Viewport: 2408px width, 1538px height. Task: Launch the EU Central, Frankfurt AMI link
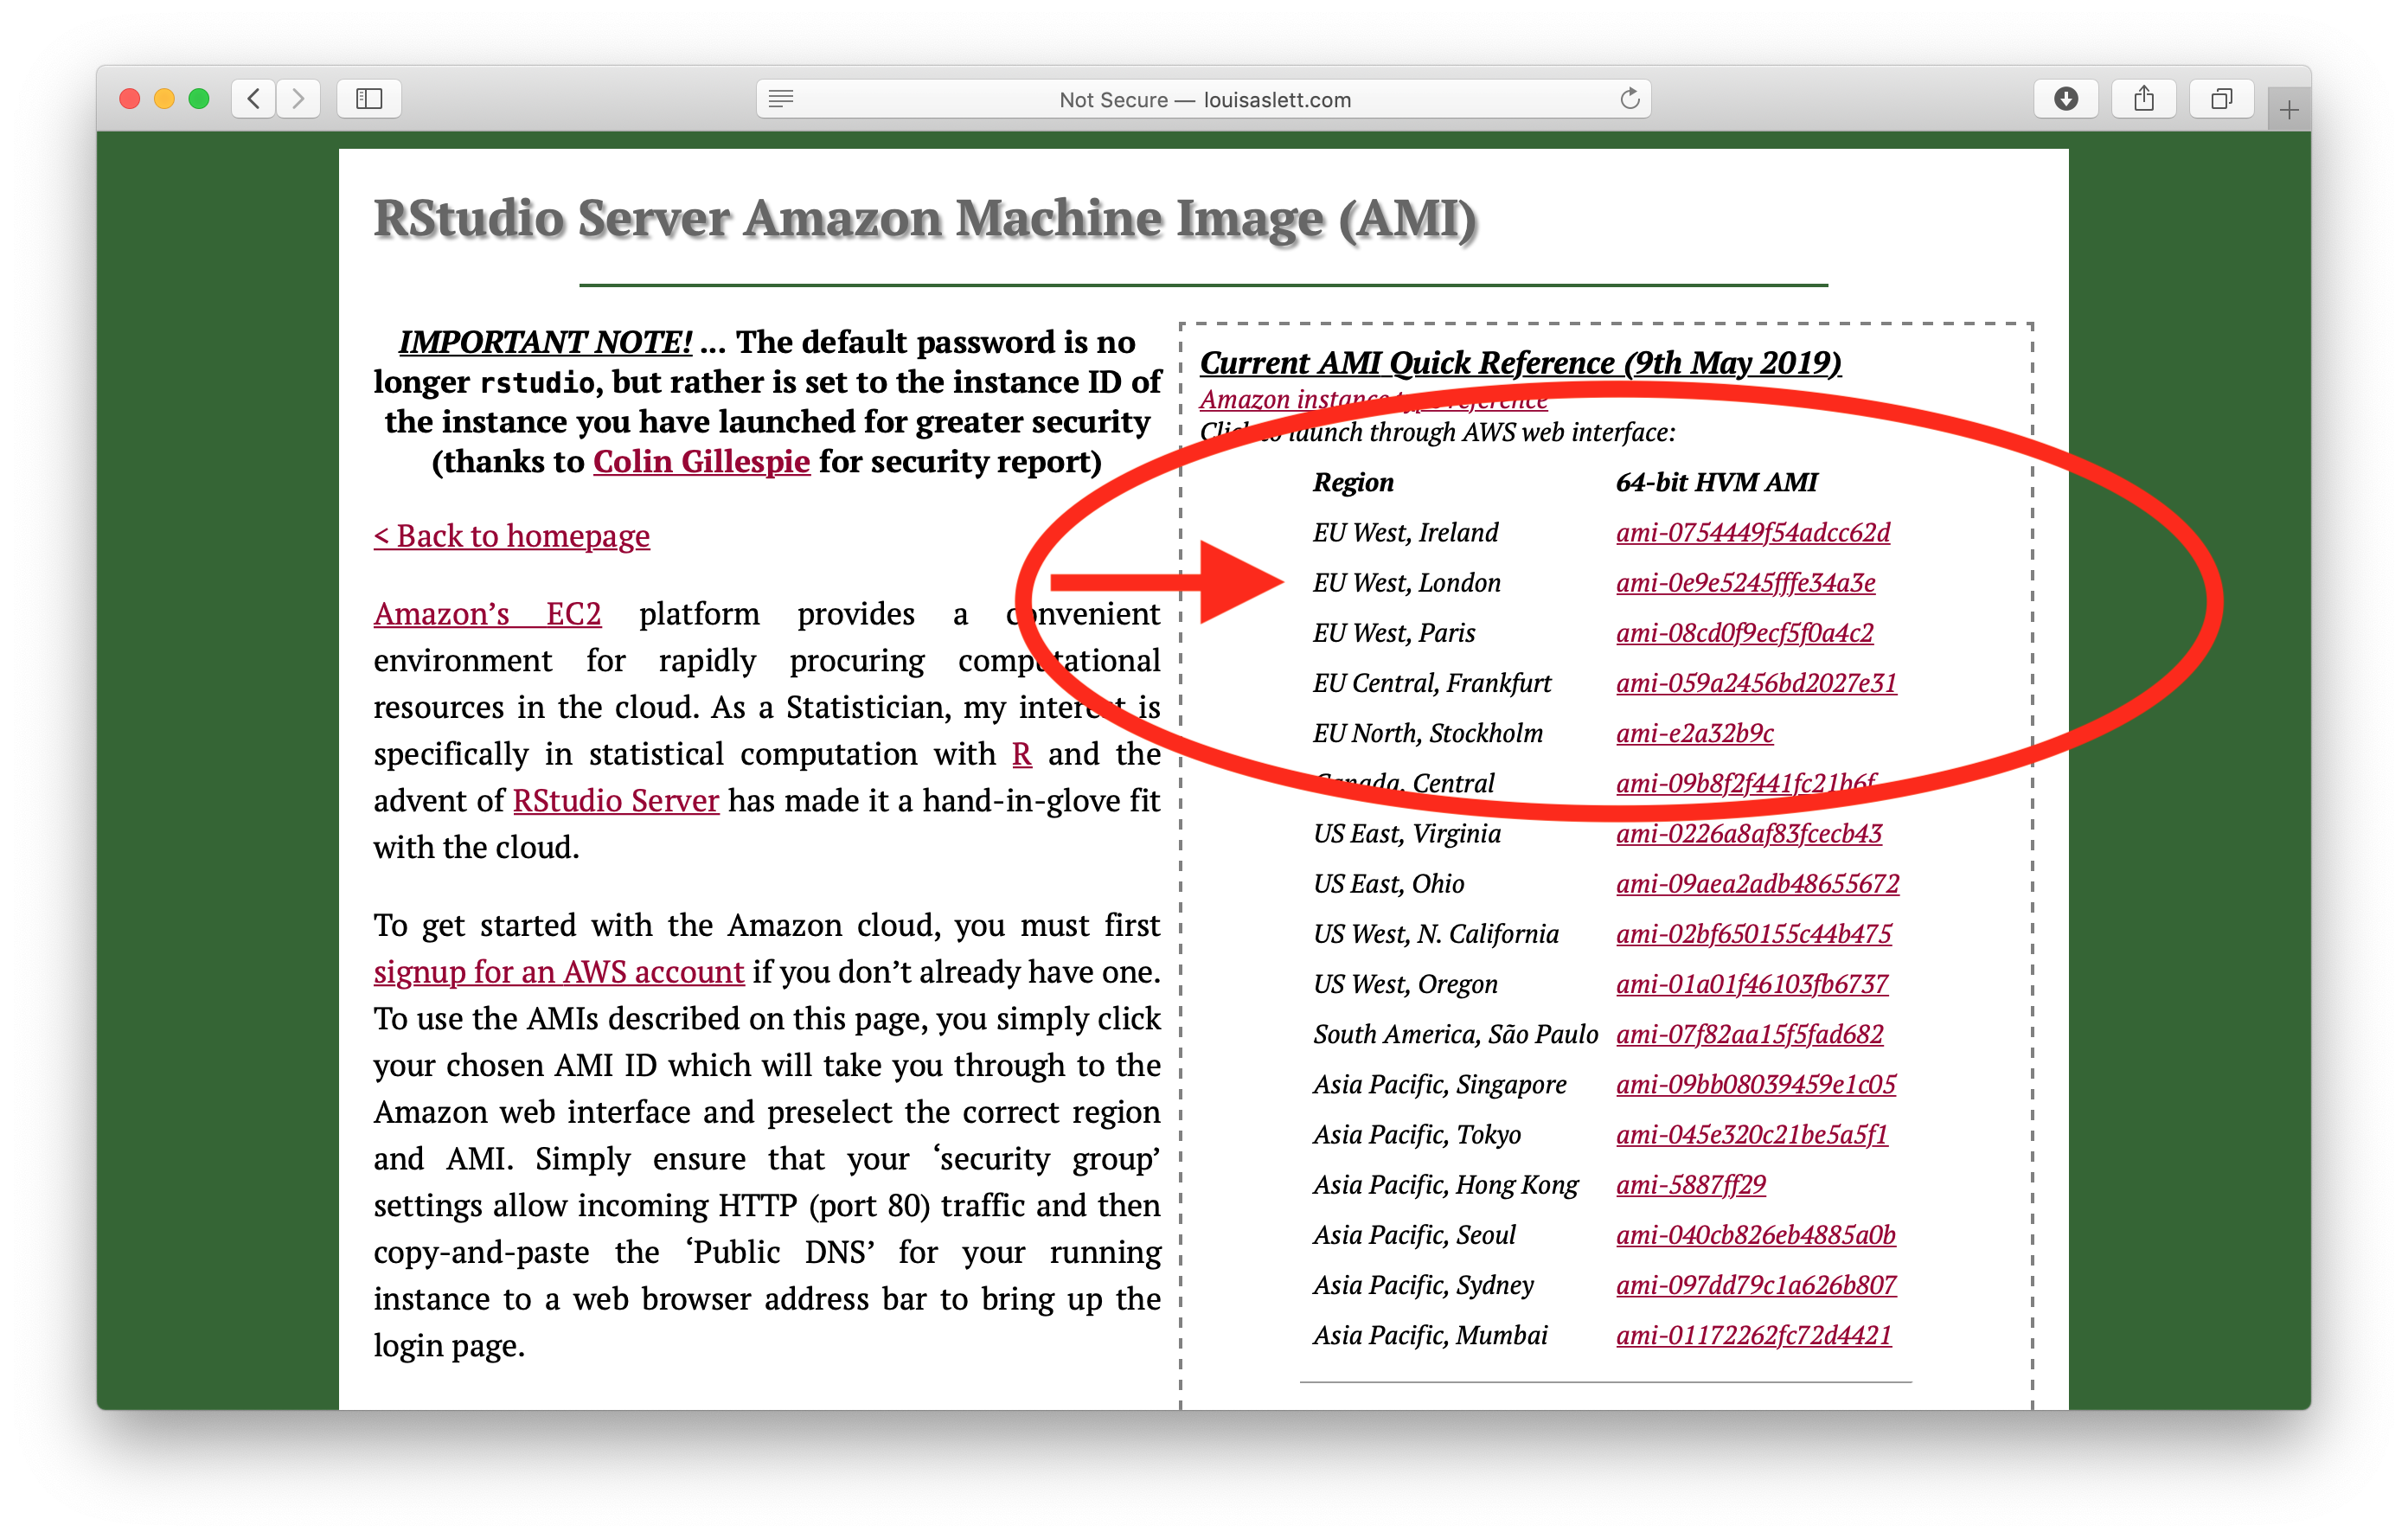coord(1756,683)
